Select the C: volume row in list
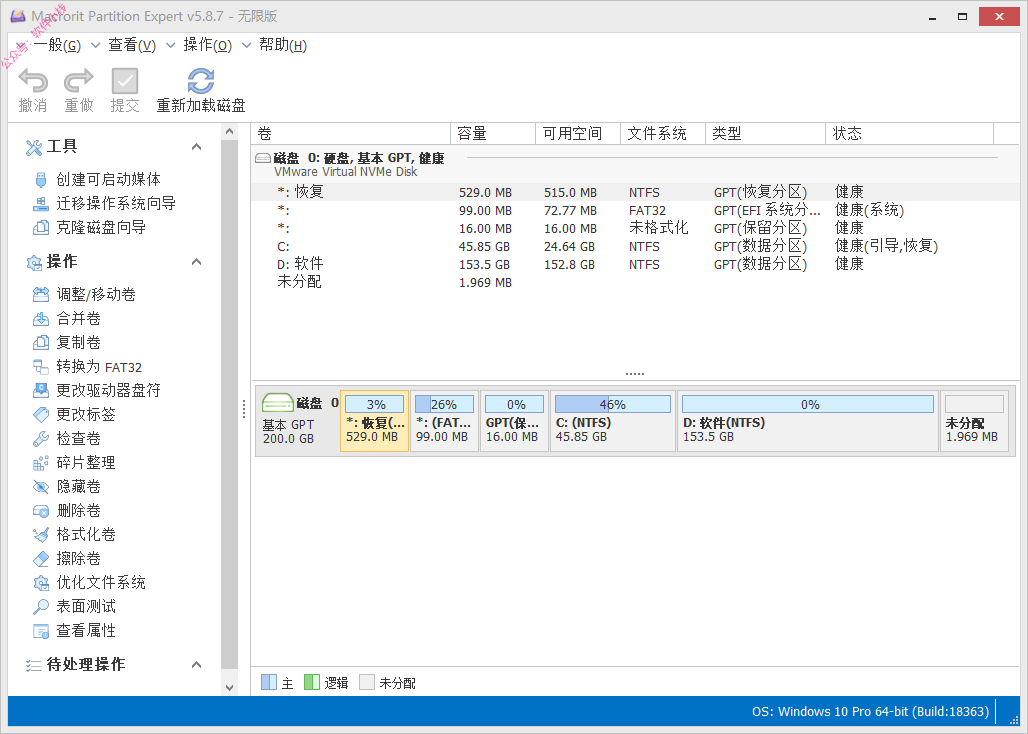 [x=636, y=247]
